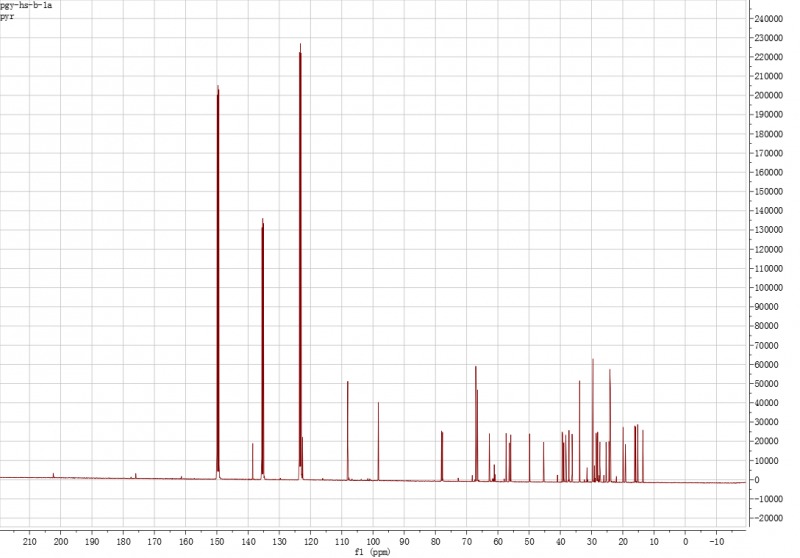Click the 200 tick label on ppm axis
This screenshot has width=800, height=558.
coord(61,542)
